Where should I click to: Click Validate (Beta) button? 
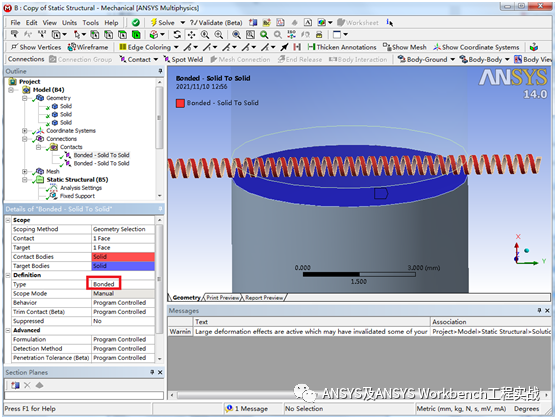click(x=216, y=23)
